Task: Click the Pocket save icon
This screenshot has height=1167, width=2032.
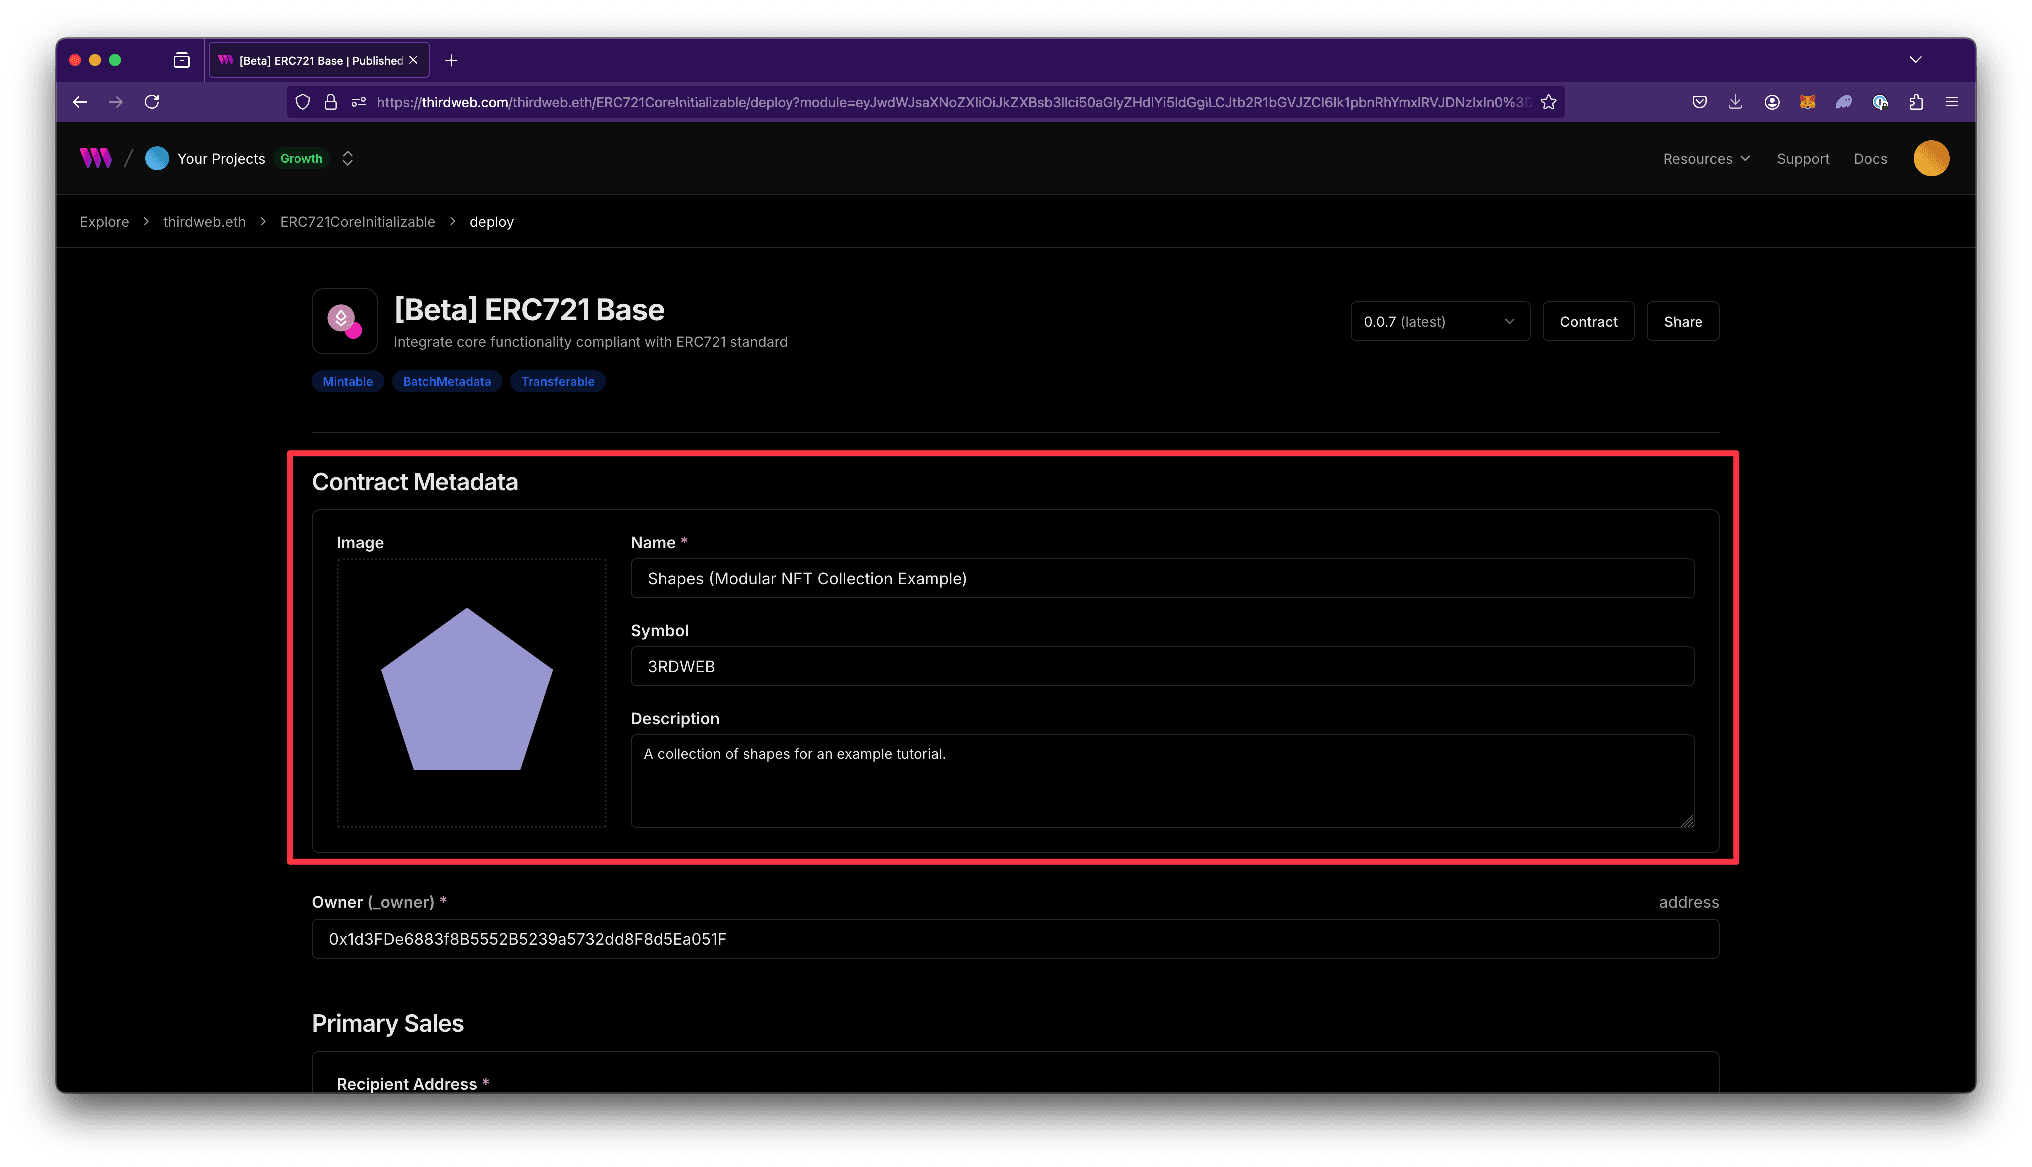Action: [1699, 101]
